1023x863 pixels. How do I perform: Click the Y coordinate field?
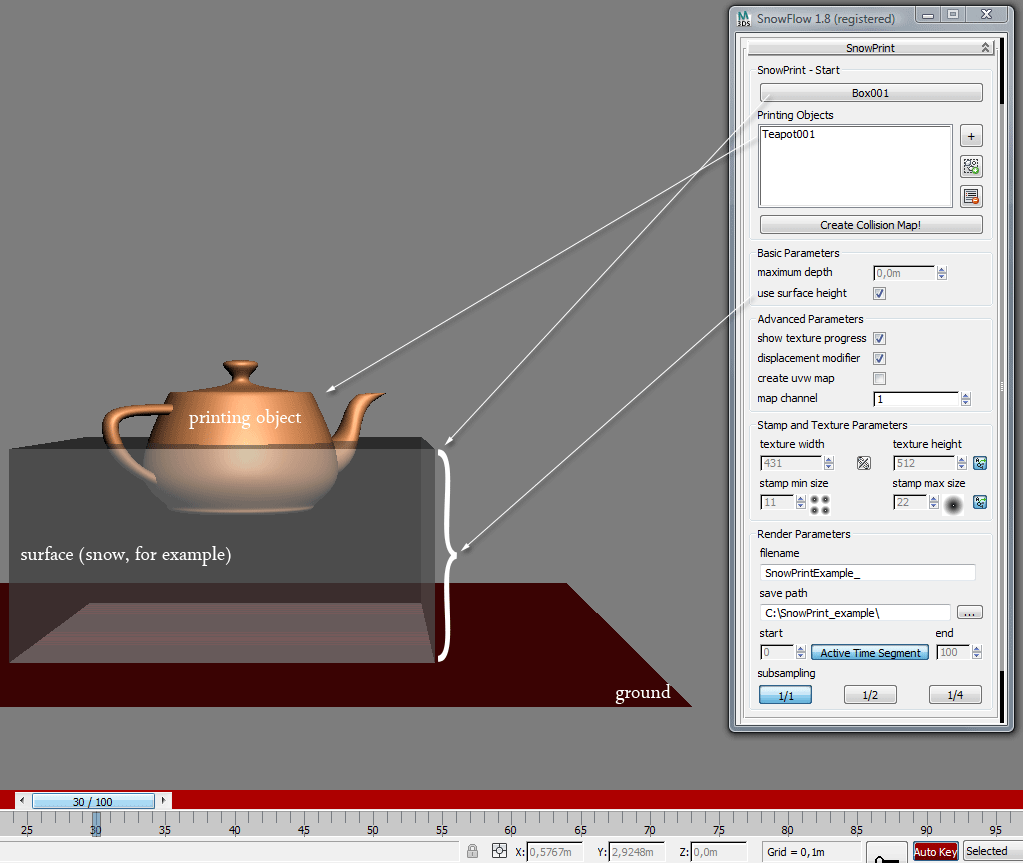click(636, 851)
